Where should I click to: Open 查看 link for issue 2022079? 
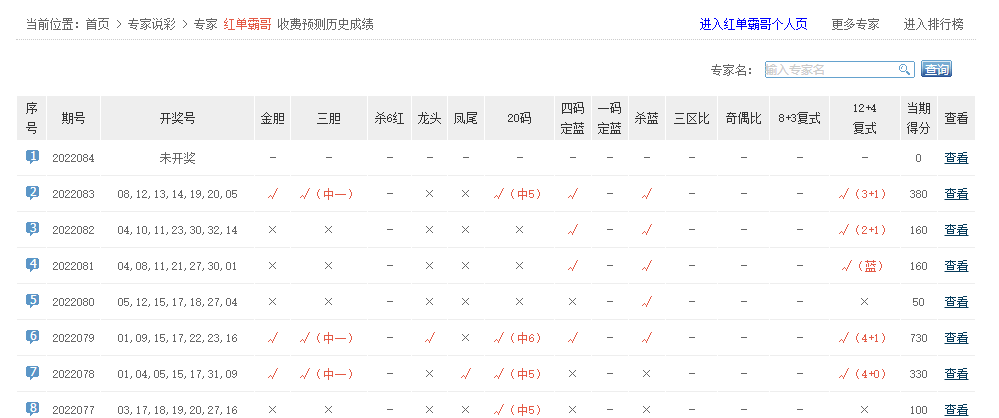pos(956,338)
